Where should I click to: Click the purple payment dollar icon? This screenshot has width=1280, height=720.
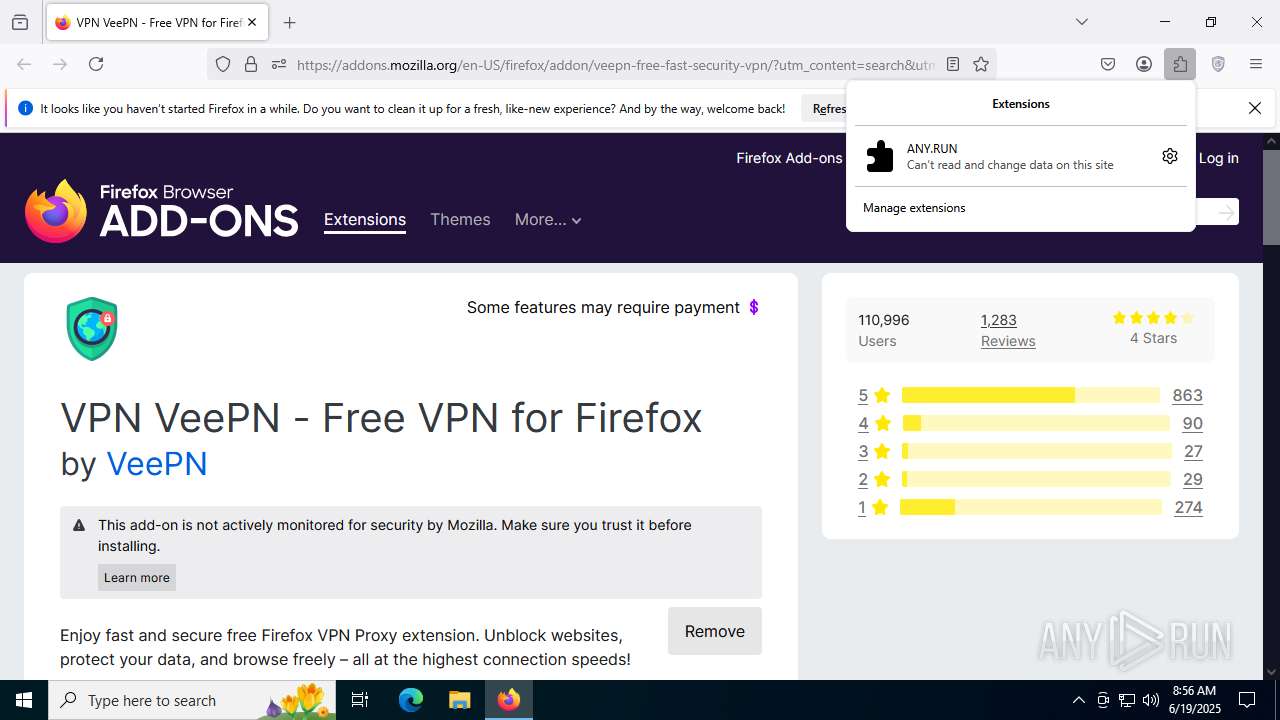point(754,307)
